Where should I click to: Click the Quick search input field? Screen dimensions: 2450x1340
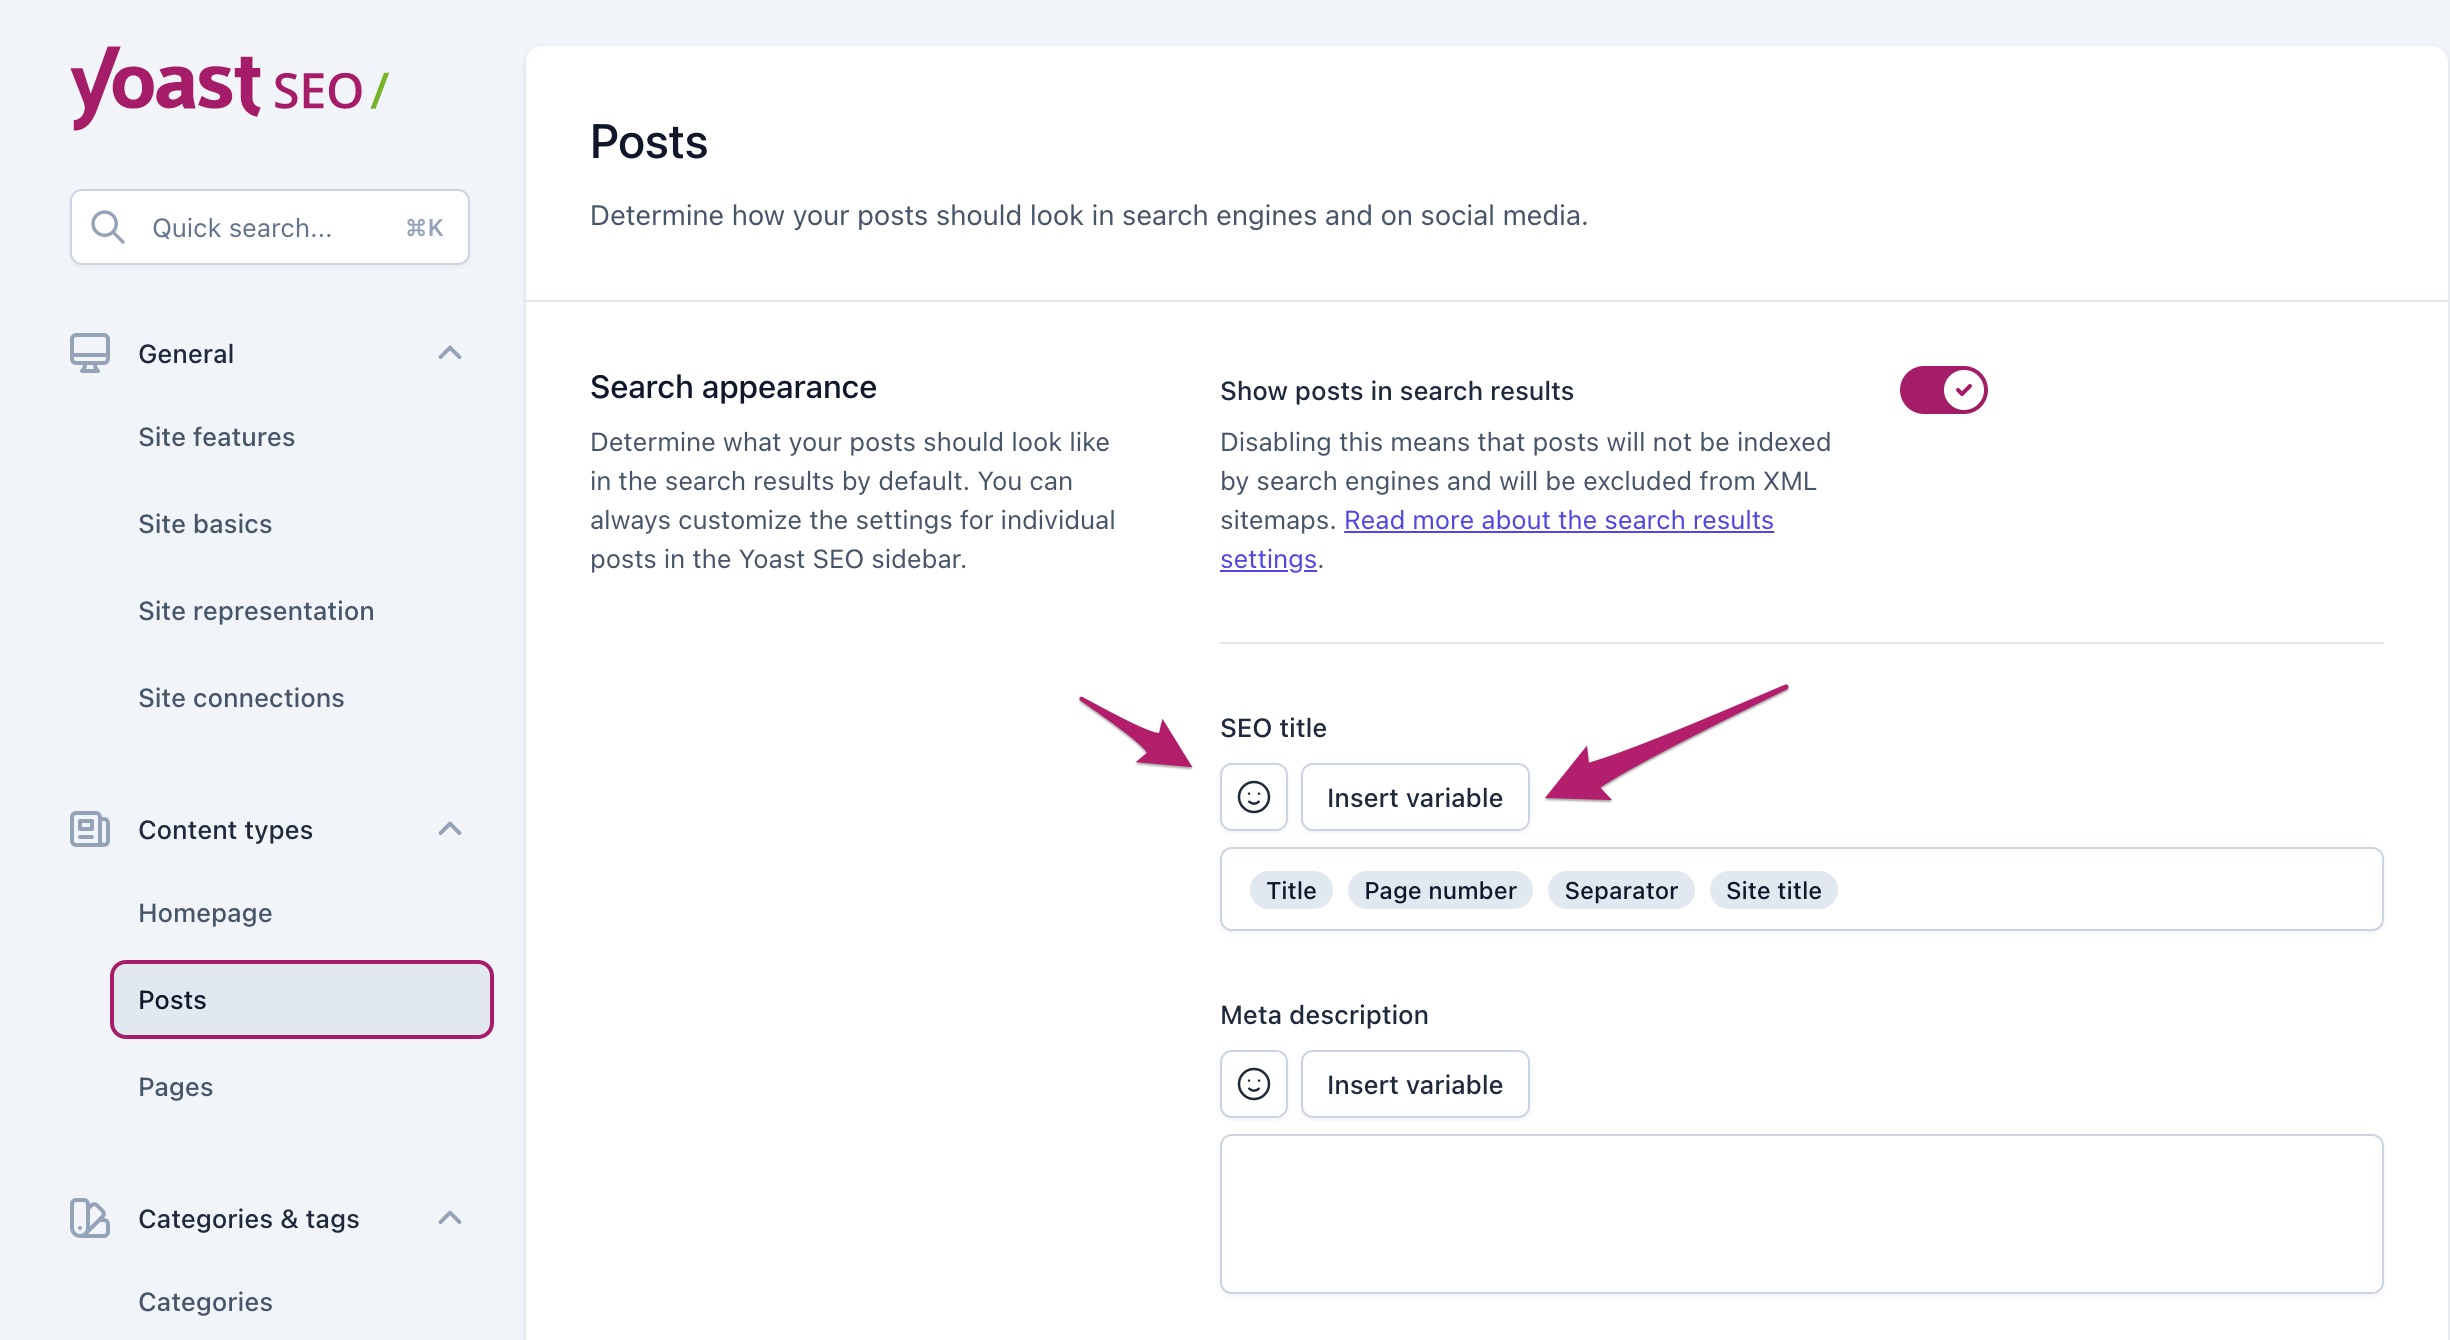click(x=269, y=226)
